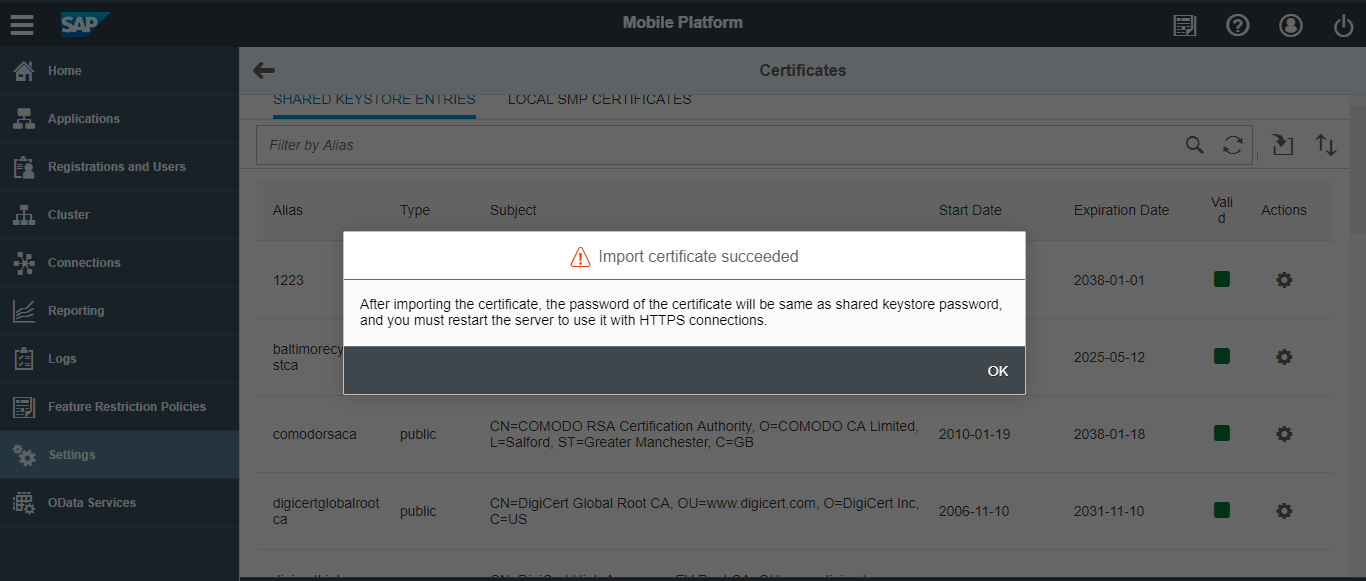1366x581 pixels.
Task: Open actions gear for digicertglobalrootca row
Action: 1284,511
